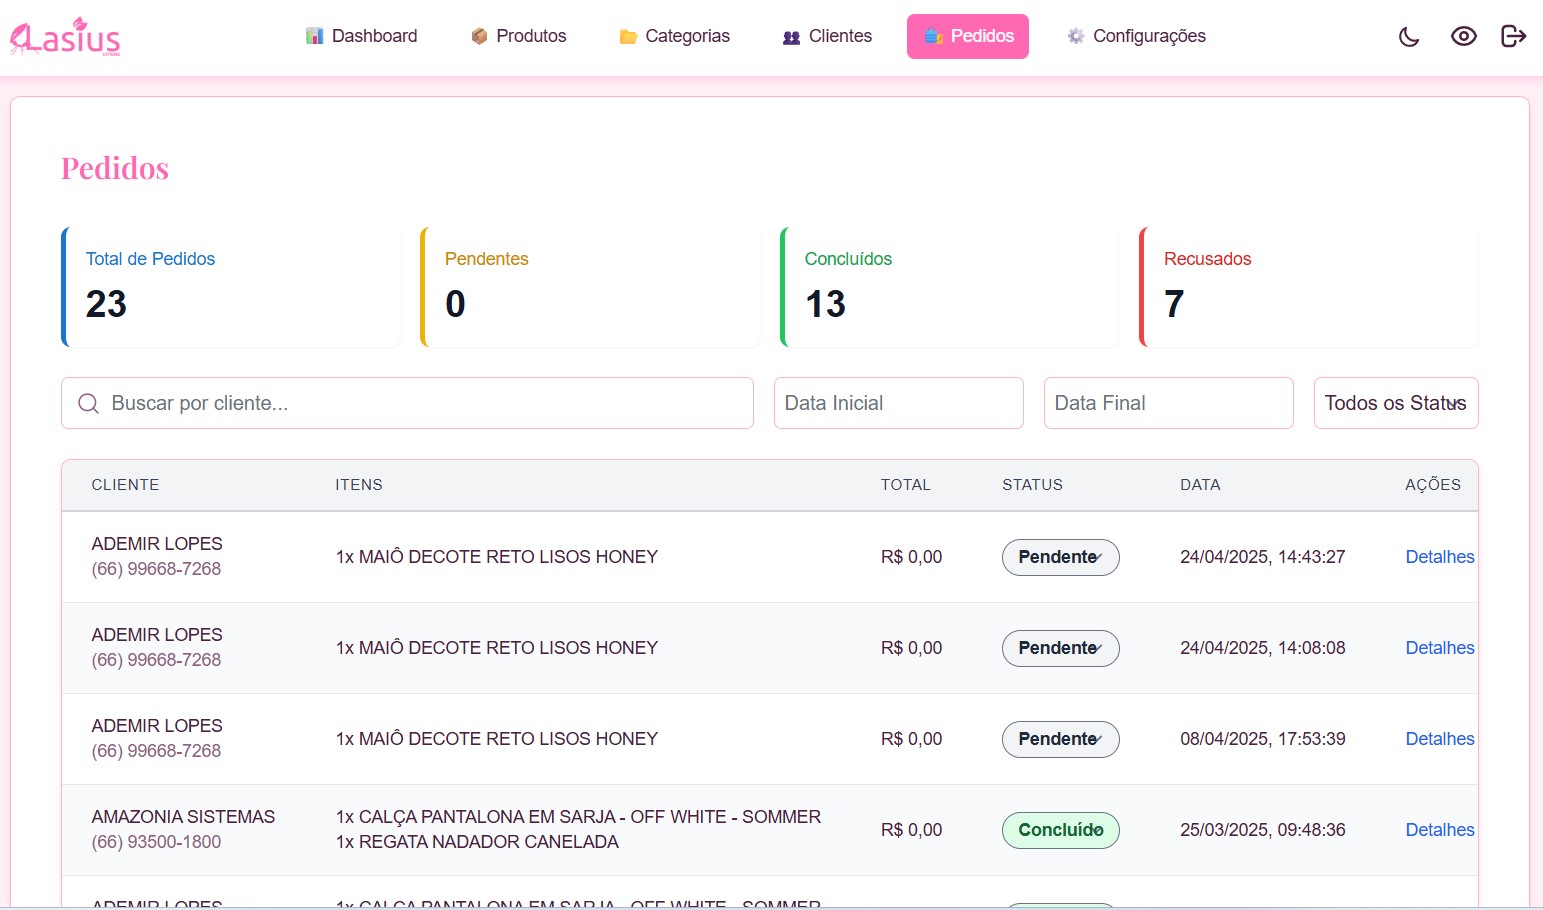
Task: Open Detalhes for 08/04/2025 17:53:39 order
Action: 1440,739
